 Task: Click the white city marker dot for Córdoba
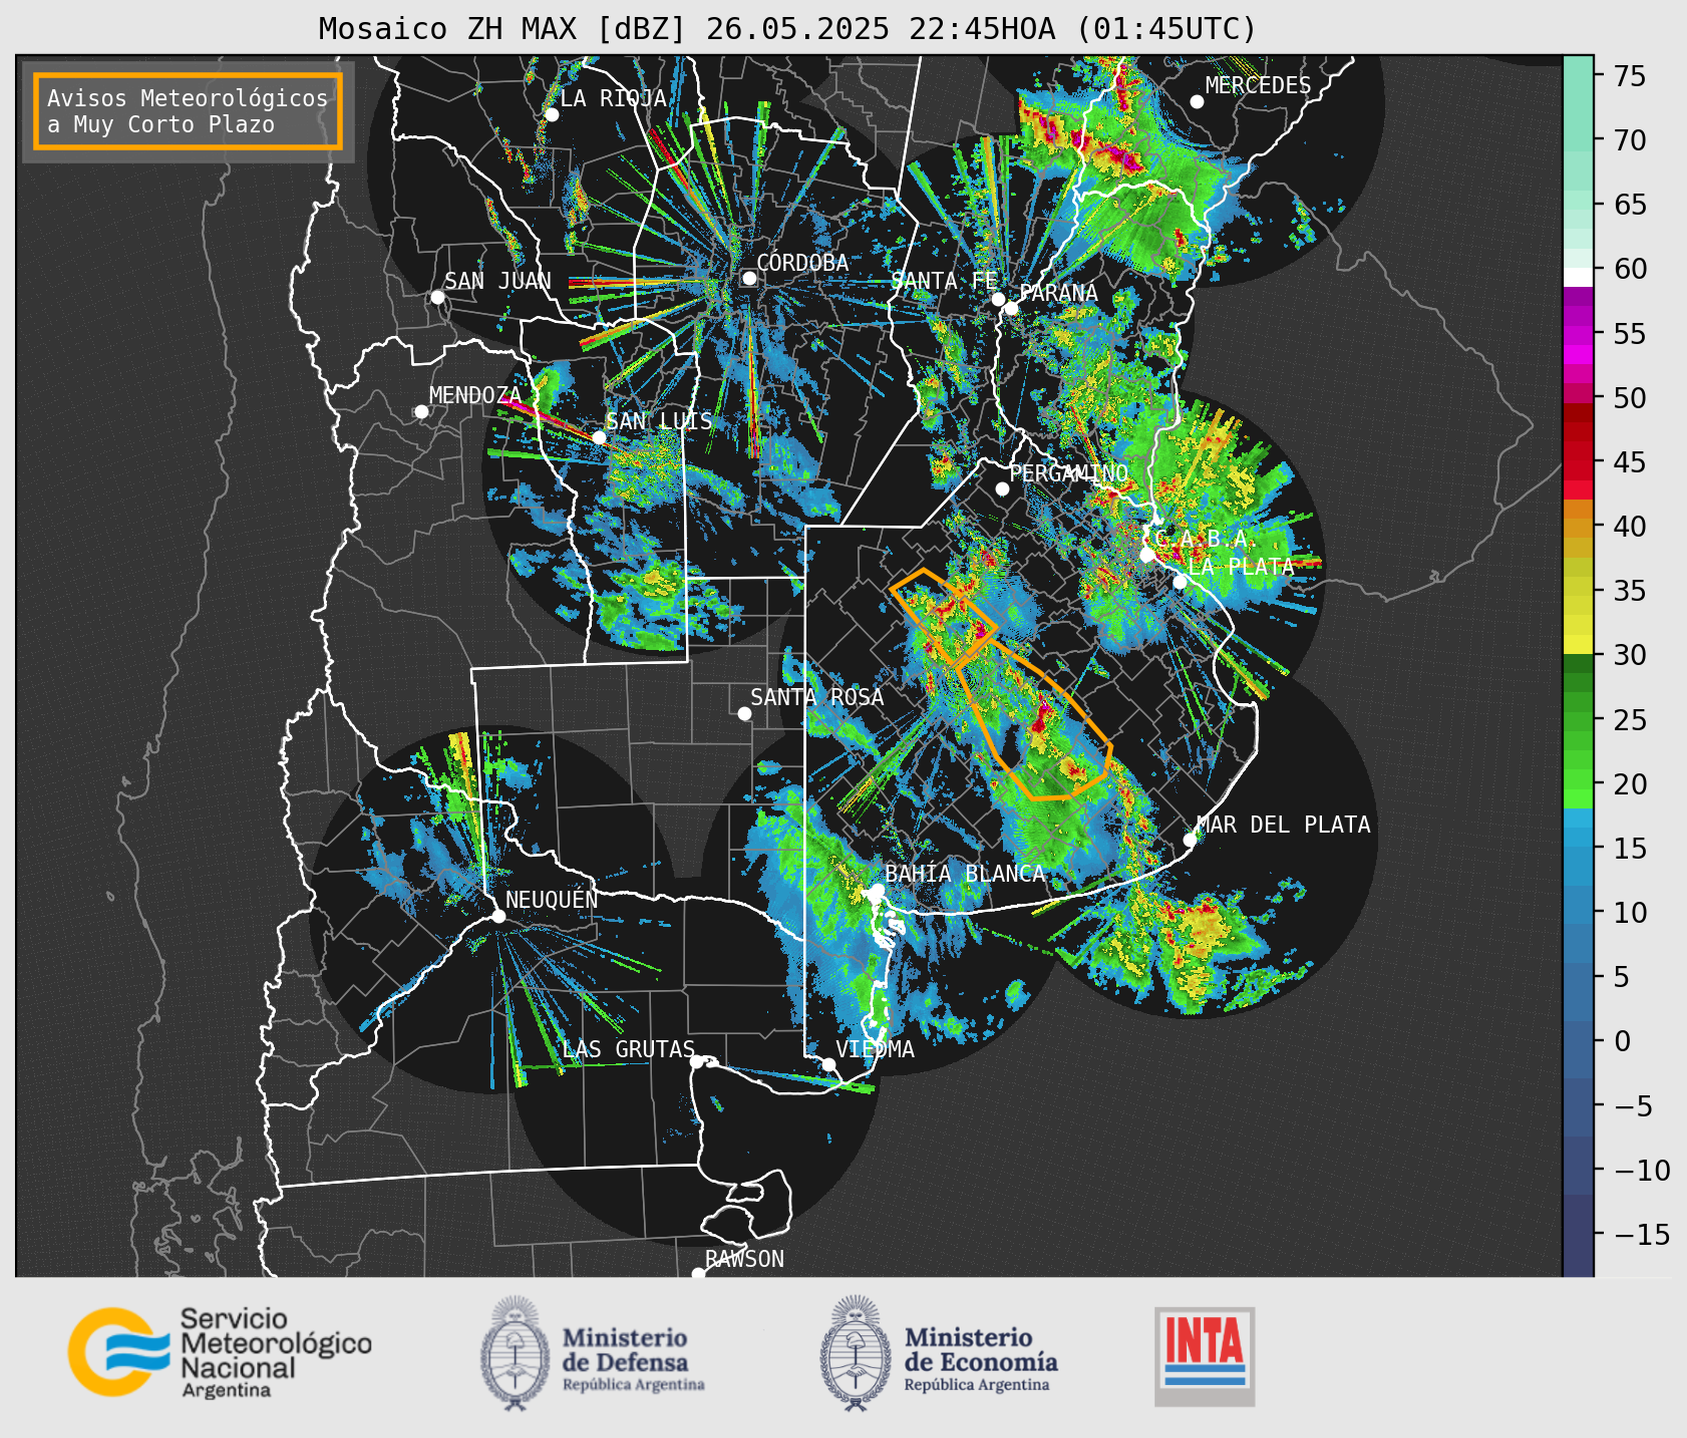pos(749,279)
